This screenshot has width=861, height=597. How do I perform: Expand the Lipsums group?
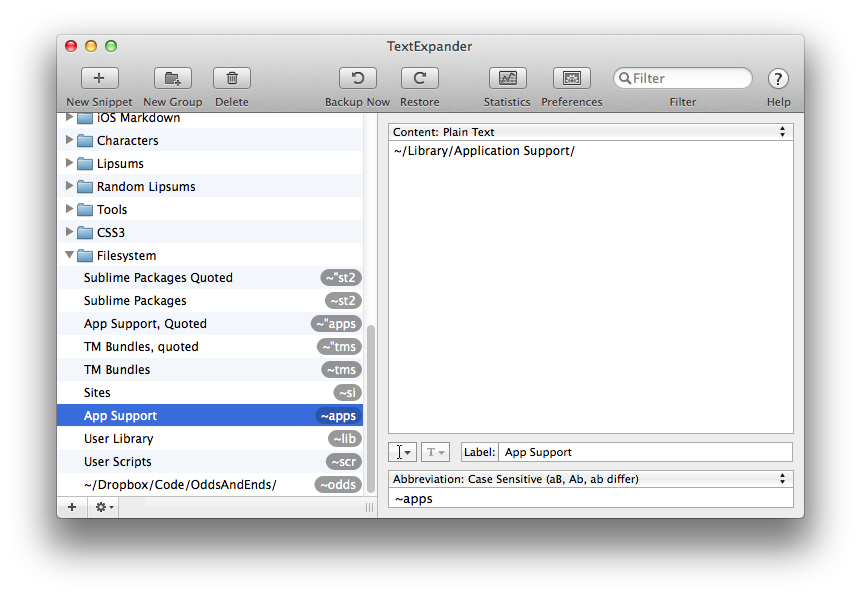click(x=69, y=163)
